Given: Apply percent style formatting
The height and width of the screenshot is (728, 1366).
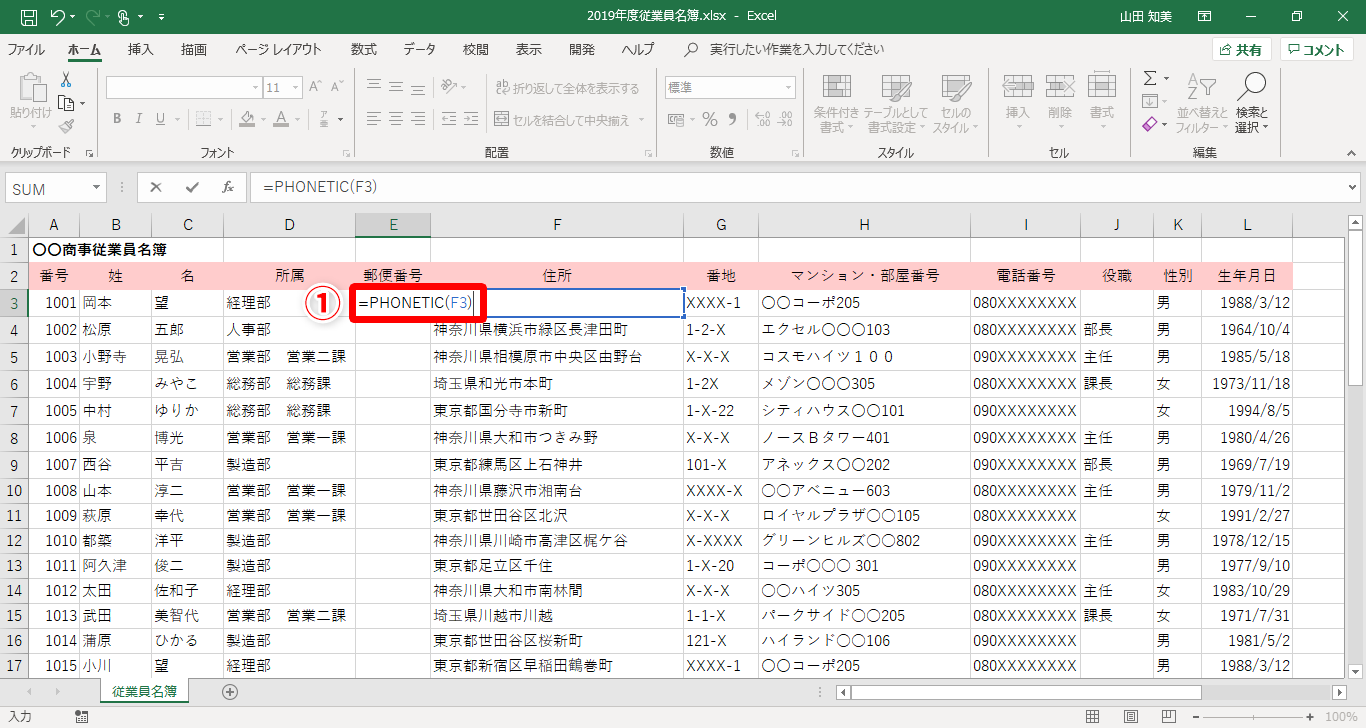Looking at the screenshot, I should 710,120.
